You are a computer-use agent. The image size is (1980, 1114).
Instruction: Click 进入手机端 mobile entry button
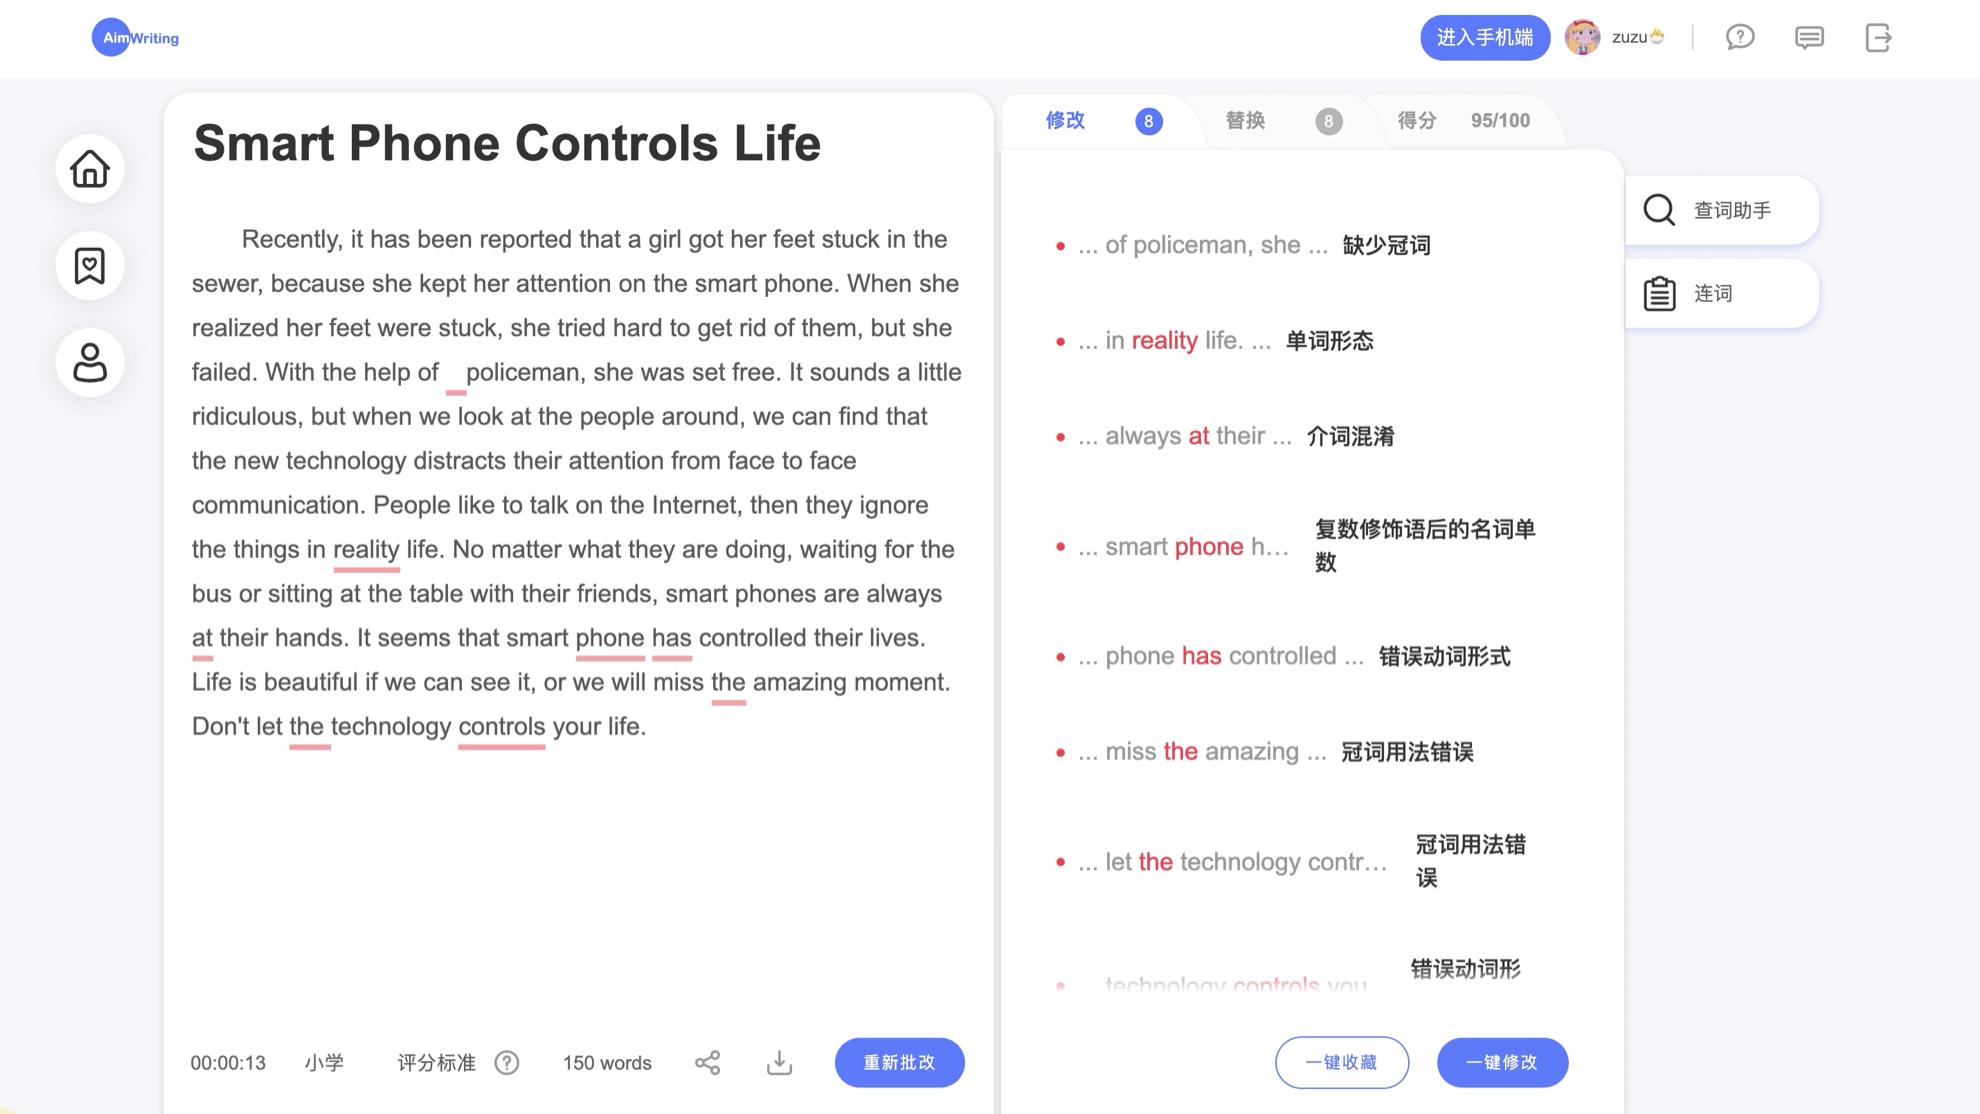click(x=1484, y=37)
